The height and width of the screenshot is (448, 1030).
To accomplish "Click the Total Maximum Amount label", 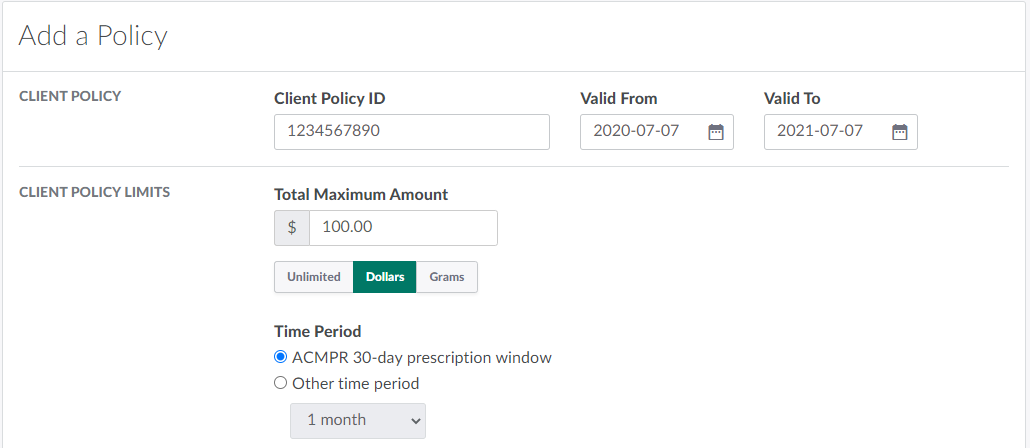I will click(361, 194).
